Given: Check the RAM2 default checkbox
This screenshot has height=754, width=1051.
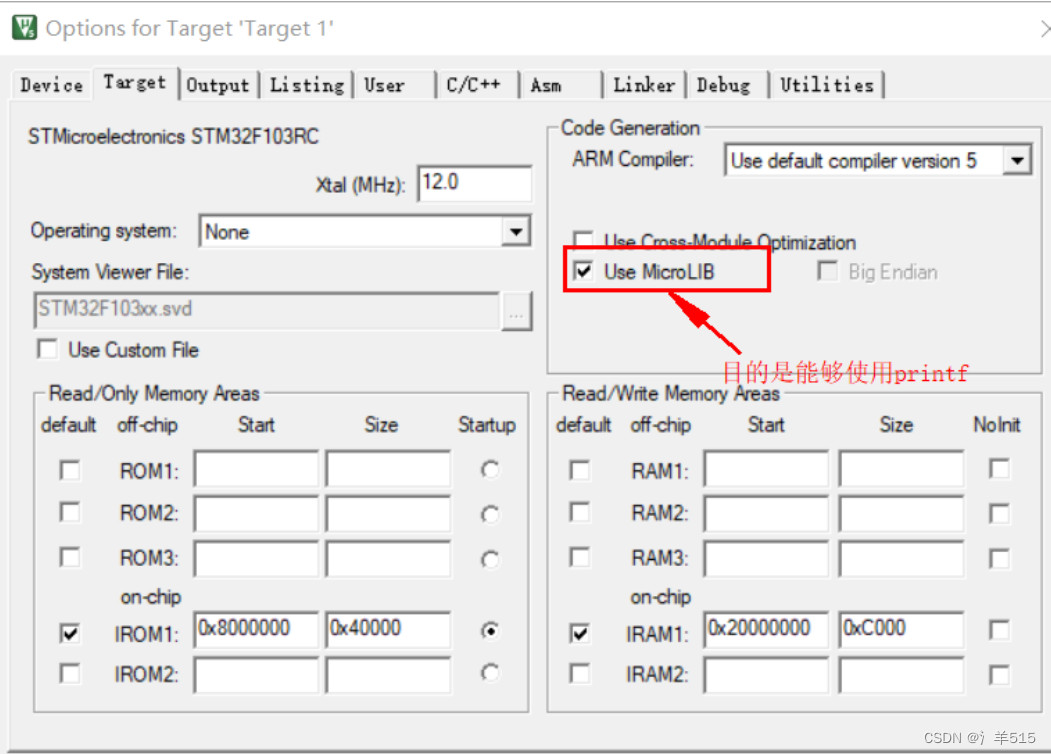Looking at the screenshot, I should coord(580,512).
